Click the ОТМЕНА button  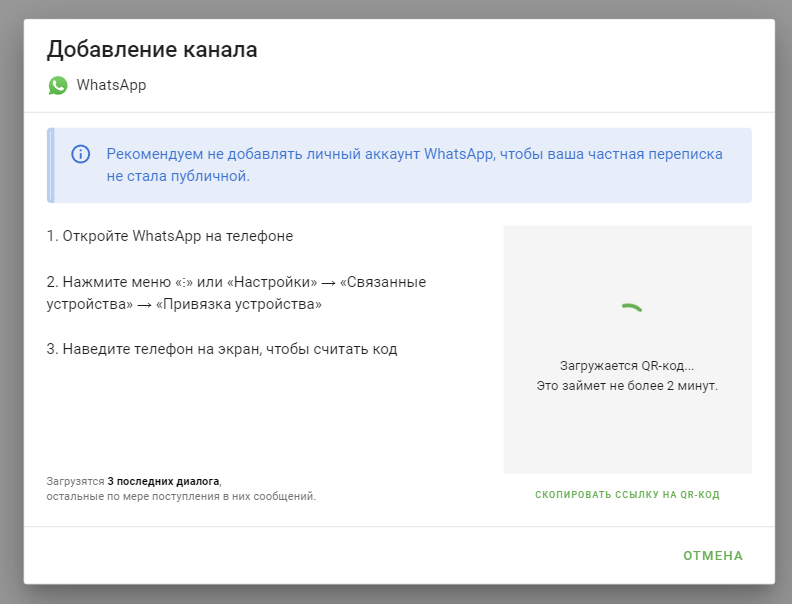713,556
